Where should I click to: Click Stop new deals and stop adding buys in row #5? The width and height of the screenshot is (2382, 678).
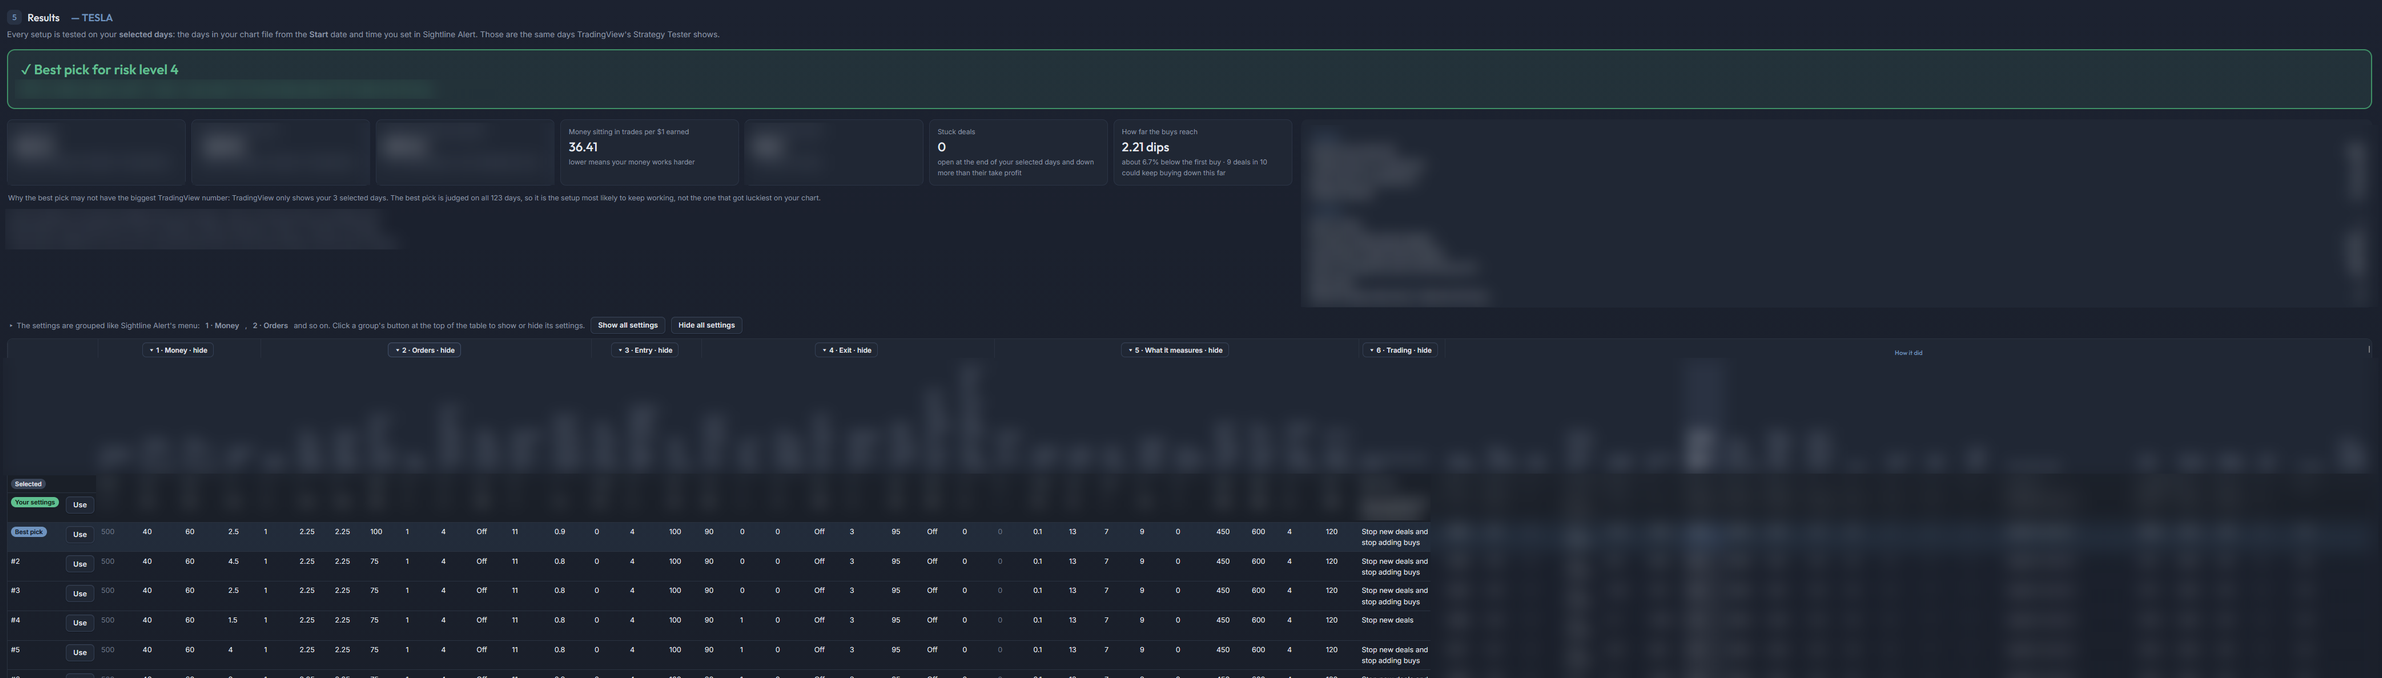pos(1394,655)
